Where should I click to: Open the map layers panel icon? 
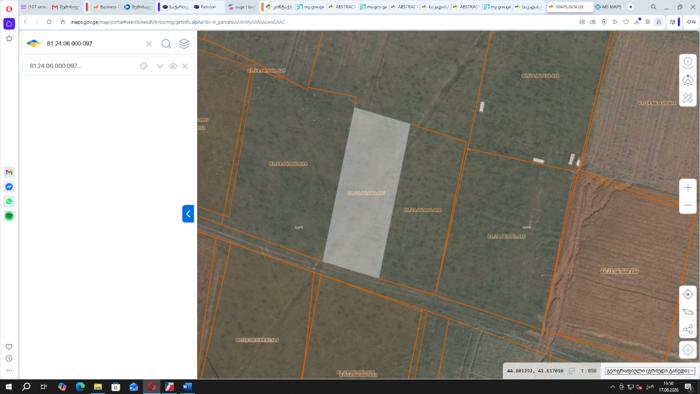point(184,44)
